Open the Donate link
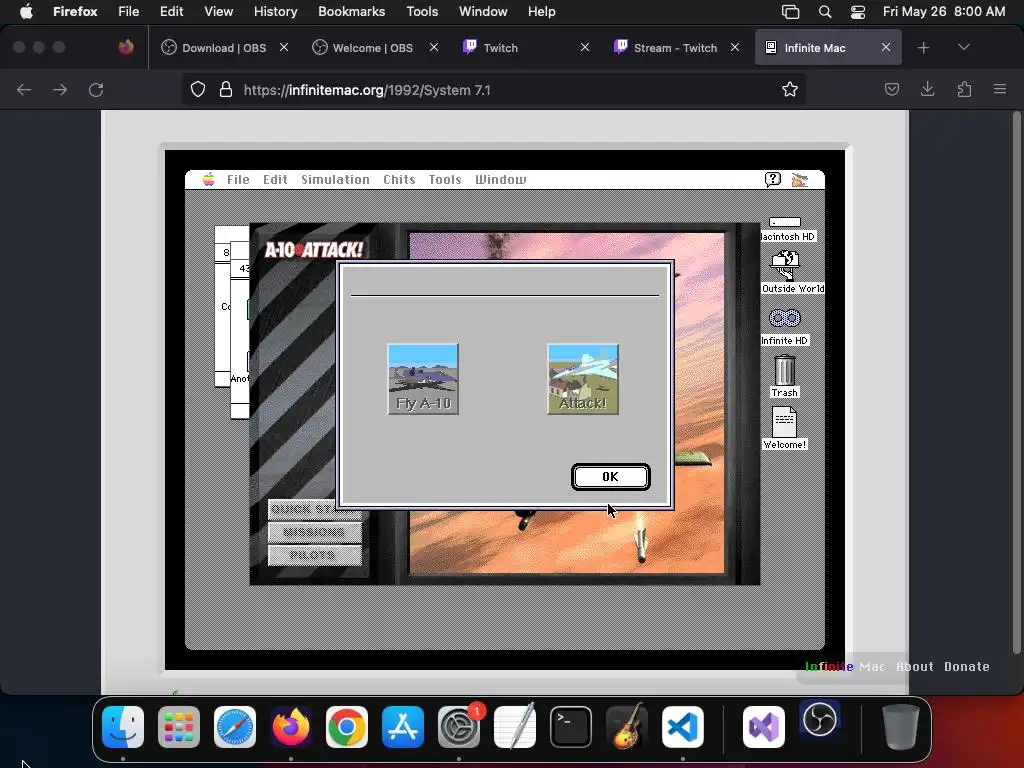The image size is (1024, 768). (967, 667)
